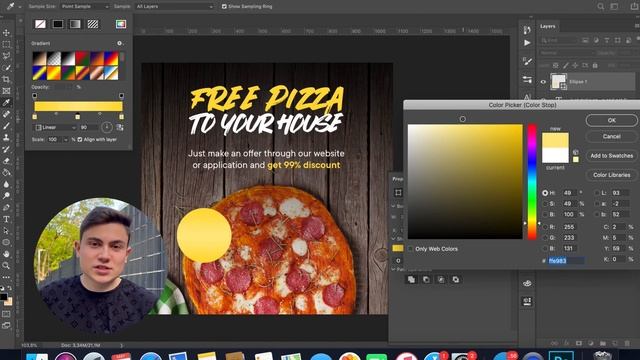Select the Path Selection arrow tool
The width and height of the screenshot is (640, 360).
(x=6, y=231)
